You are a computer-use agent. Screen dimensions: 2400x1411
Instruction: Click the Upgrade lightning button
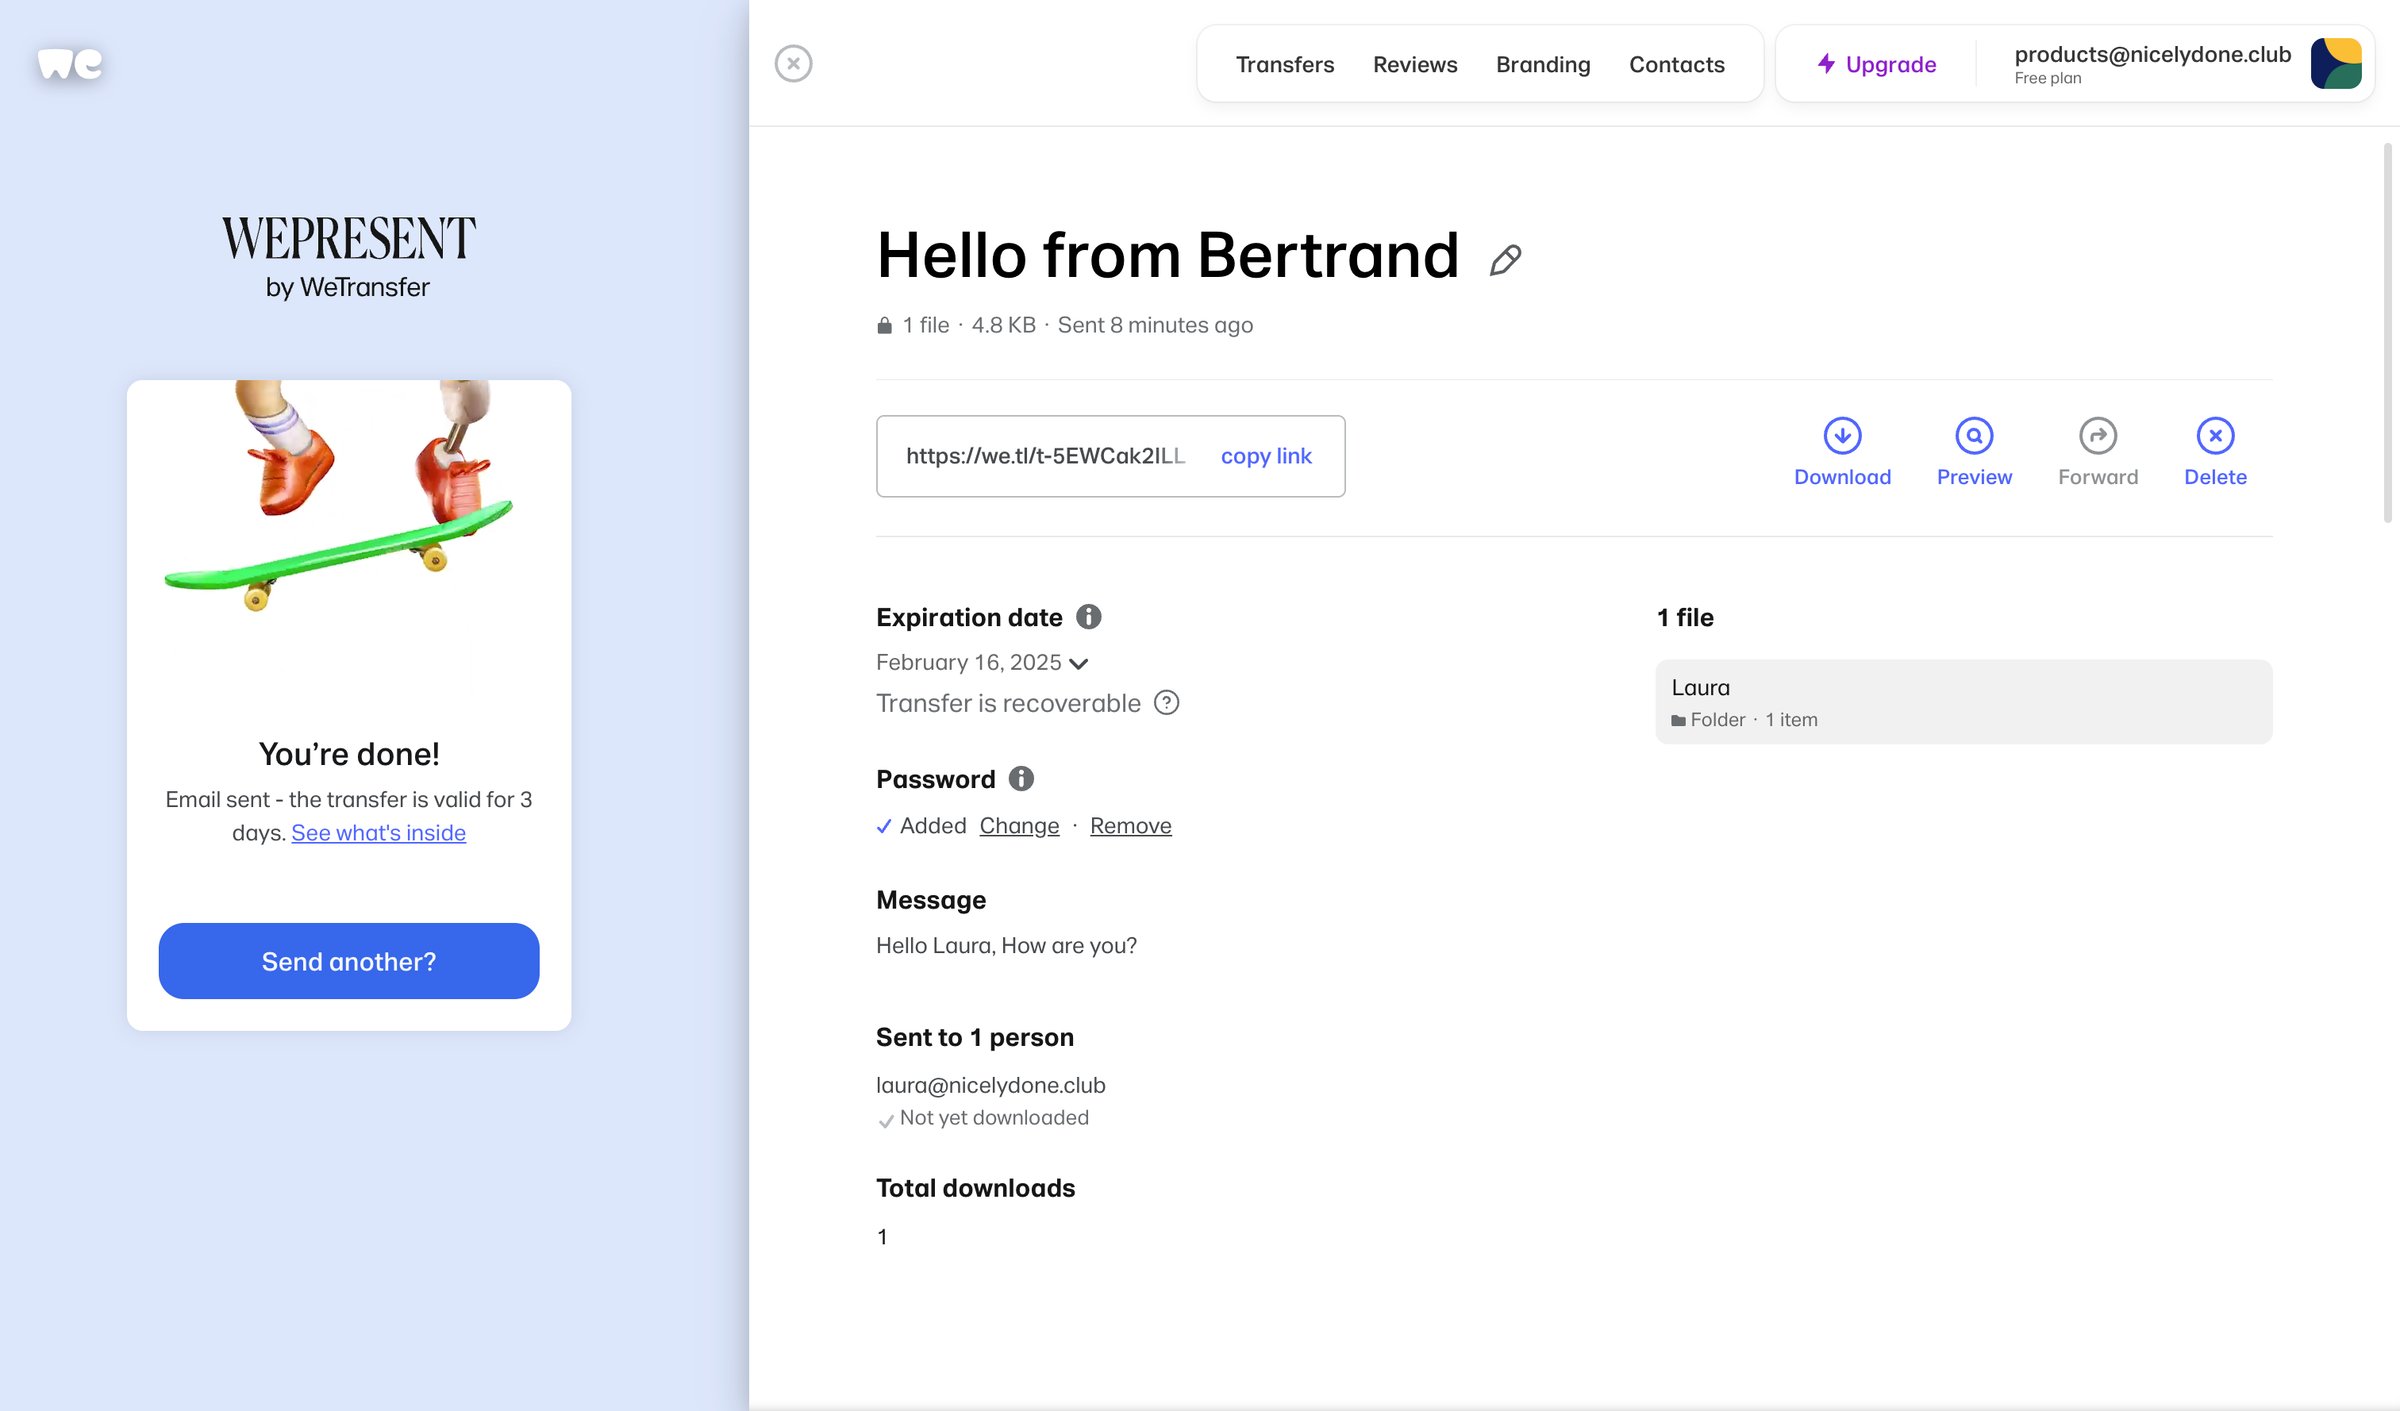(1876, 64)
